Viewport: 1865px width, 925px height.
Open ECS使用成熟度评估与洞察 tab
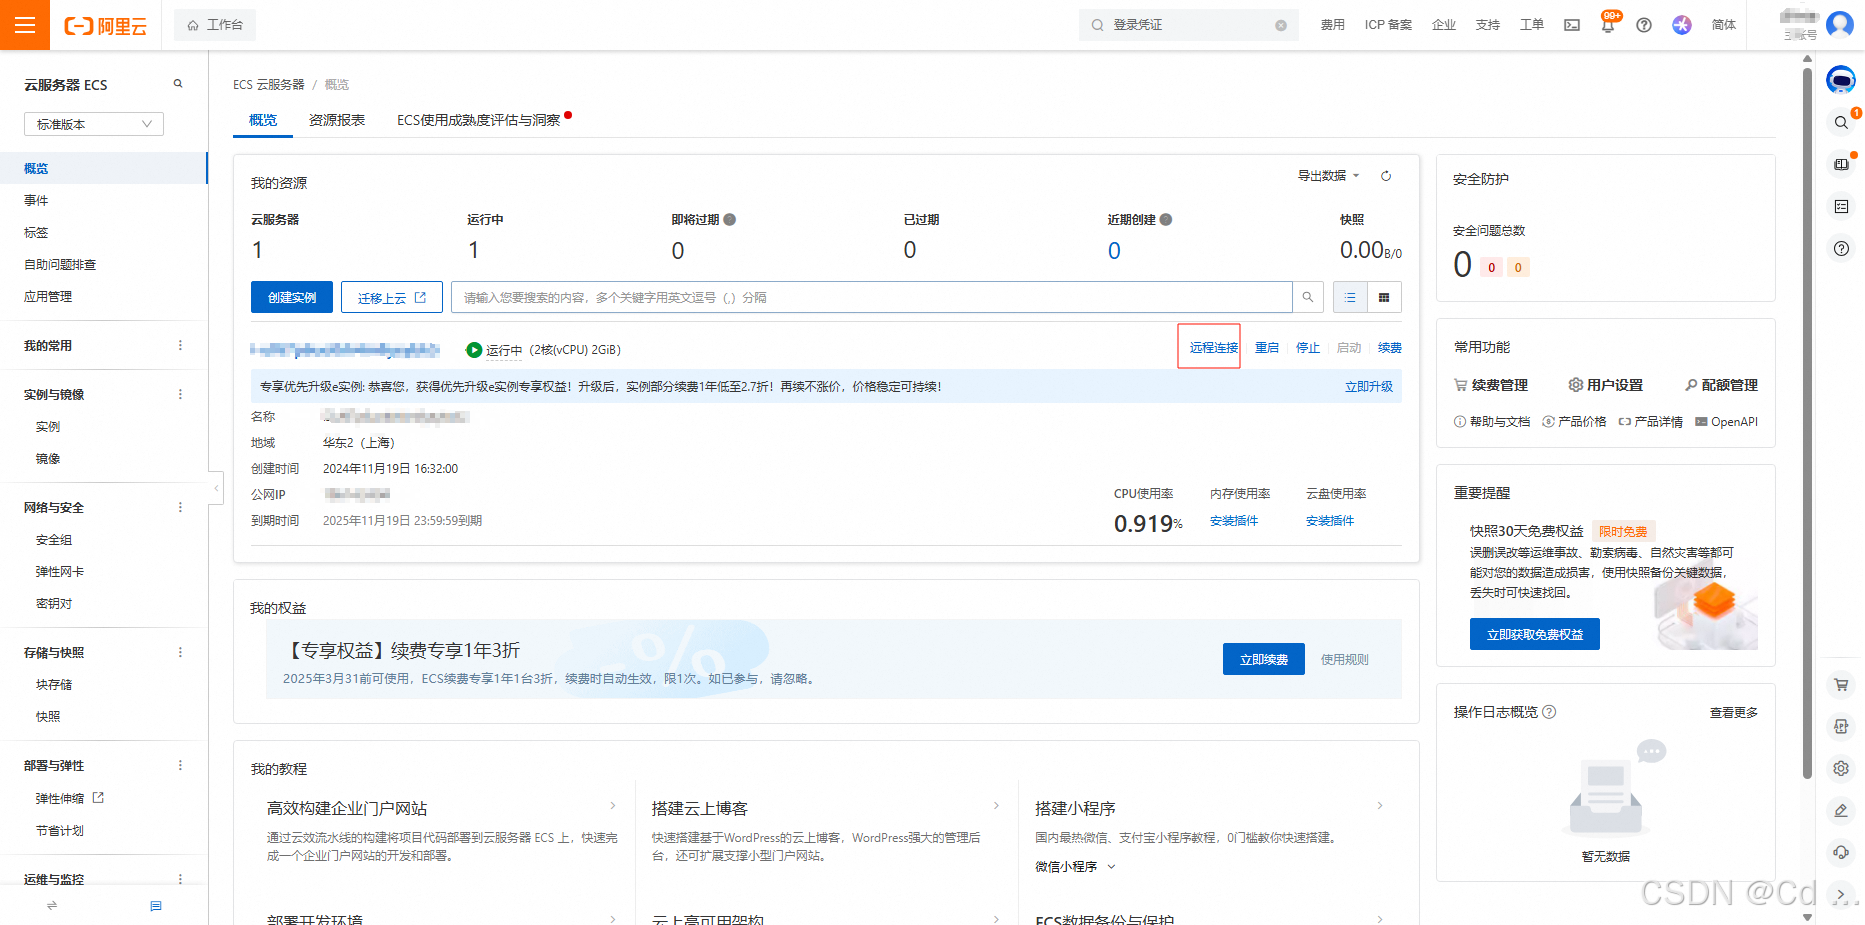coord(478,120)
